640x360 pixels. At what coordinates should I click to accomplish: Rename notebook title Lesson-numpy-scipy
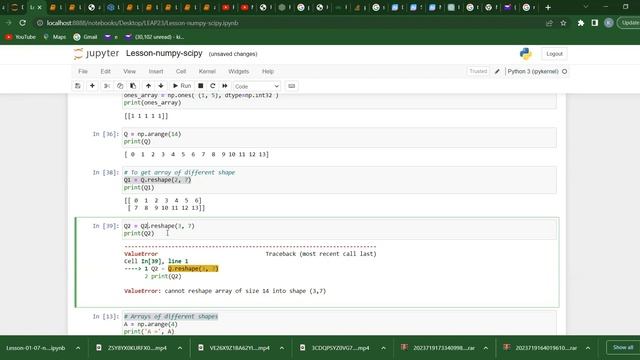click(x=164, y=53)
